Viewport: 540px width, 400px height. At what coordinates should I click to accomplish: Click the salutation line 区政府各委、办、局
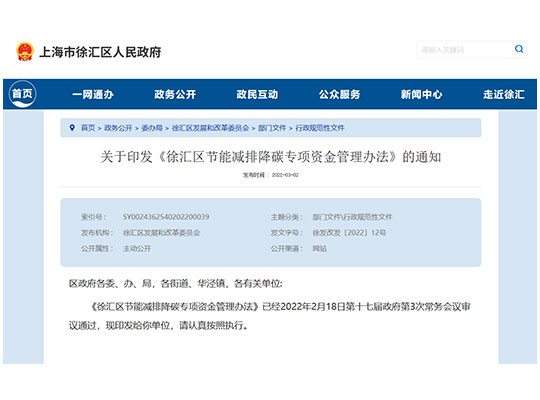[x=176, y=284]
